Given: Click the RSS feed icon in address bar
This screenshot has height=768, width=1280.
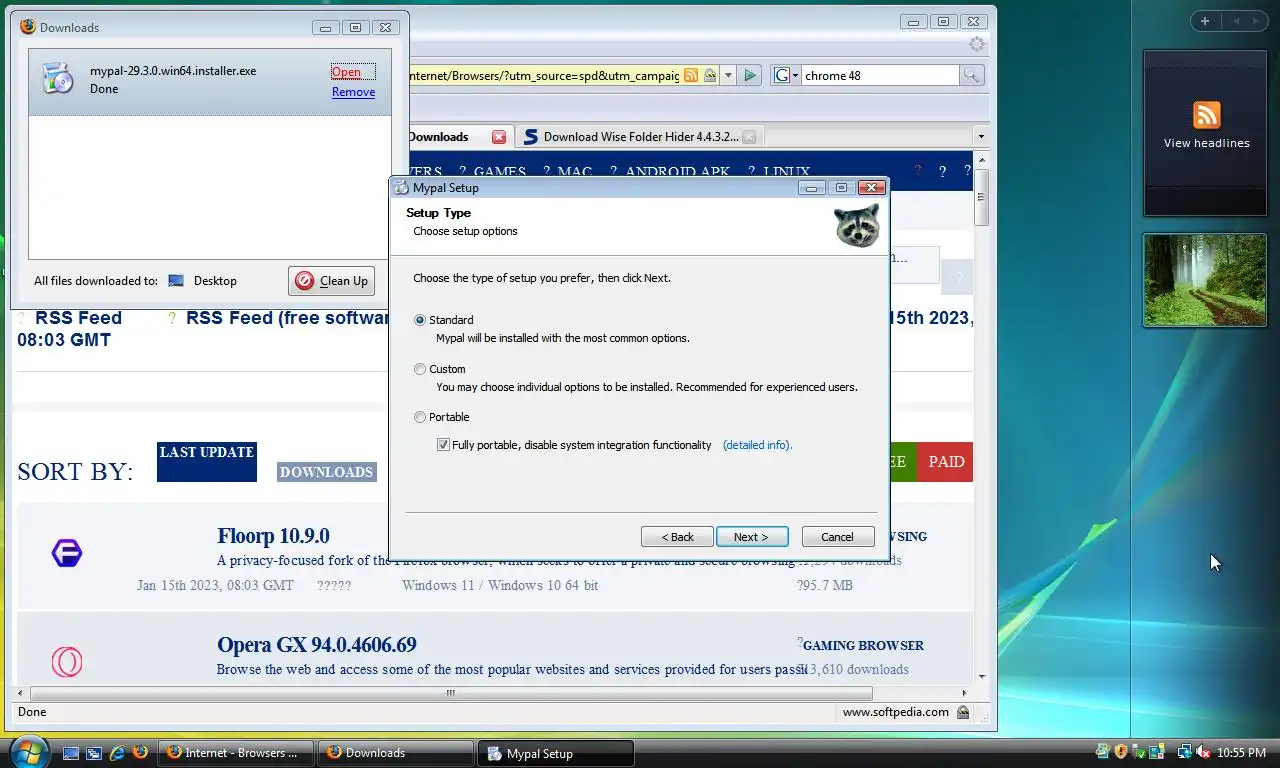Looking at the screenshot, I should 690,75.
